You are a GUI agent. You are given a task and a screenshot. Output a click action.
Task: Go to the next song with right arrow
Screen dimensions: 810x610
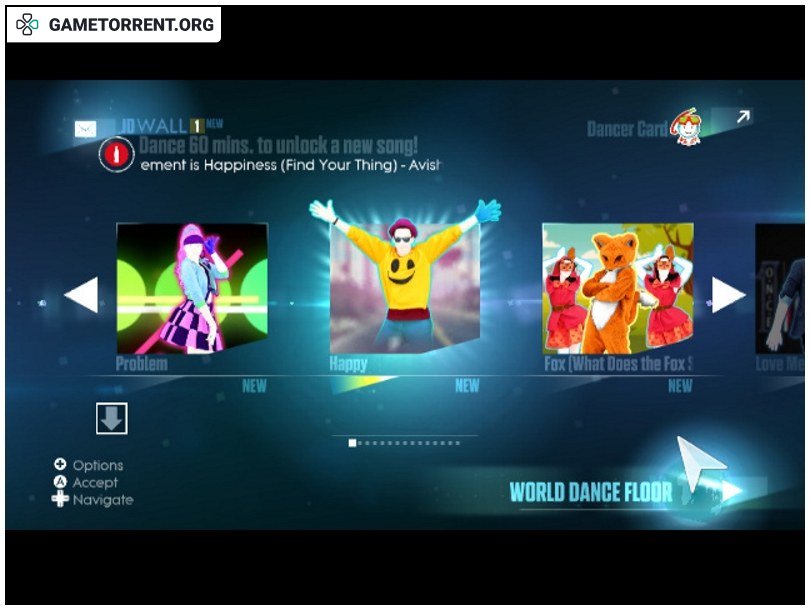pos(728,295)
